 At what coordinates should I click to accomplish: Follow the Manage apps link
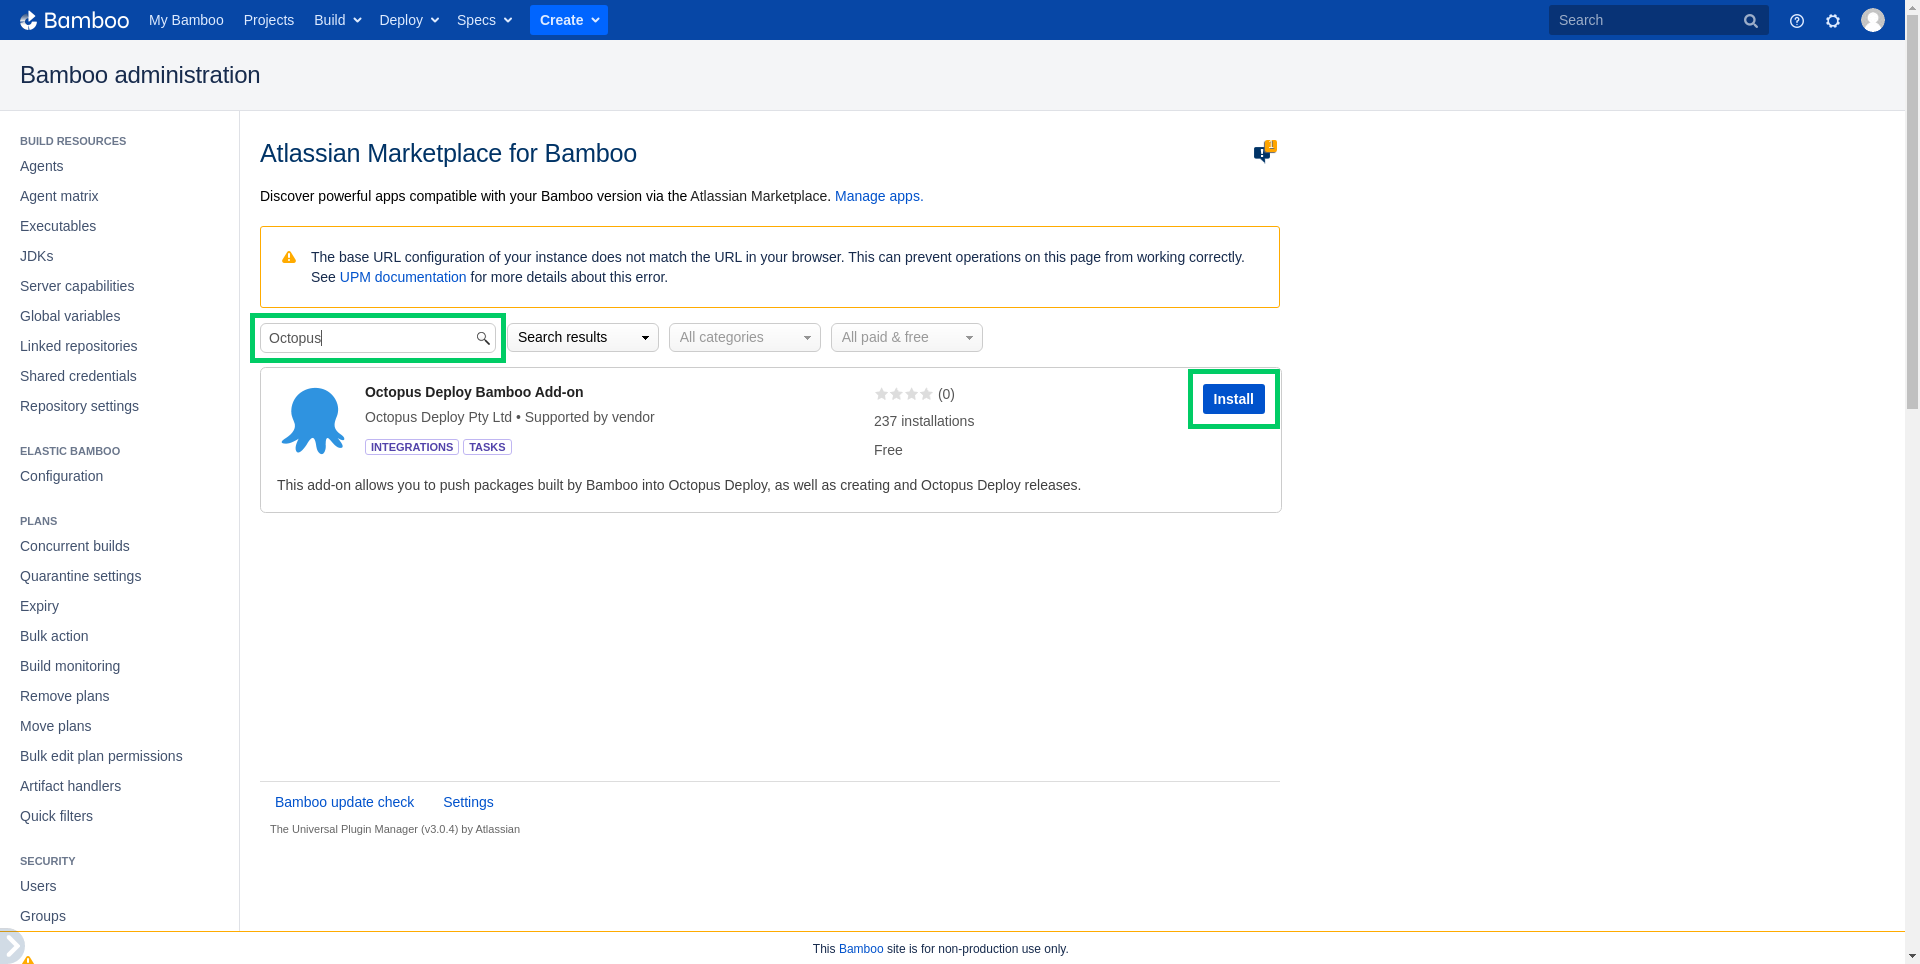[x=879, y=196]
